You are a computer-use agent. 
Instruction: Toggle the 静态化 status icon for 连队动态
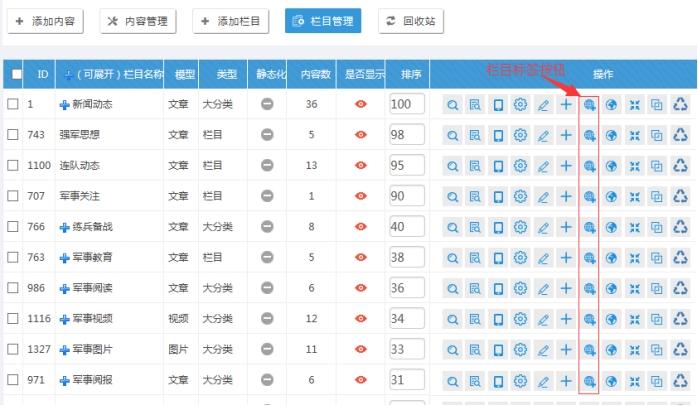click(x=267, y=166)
